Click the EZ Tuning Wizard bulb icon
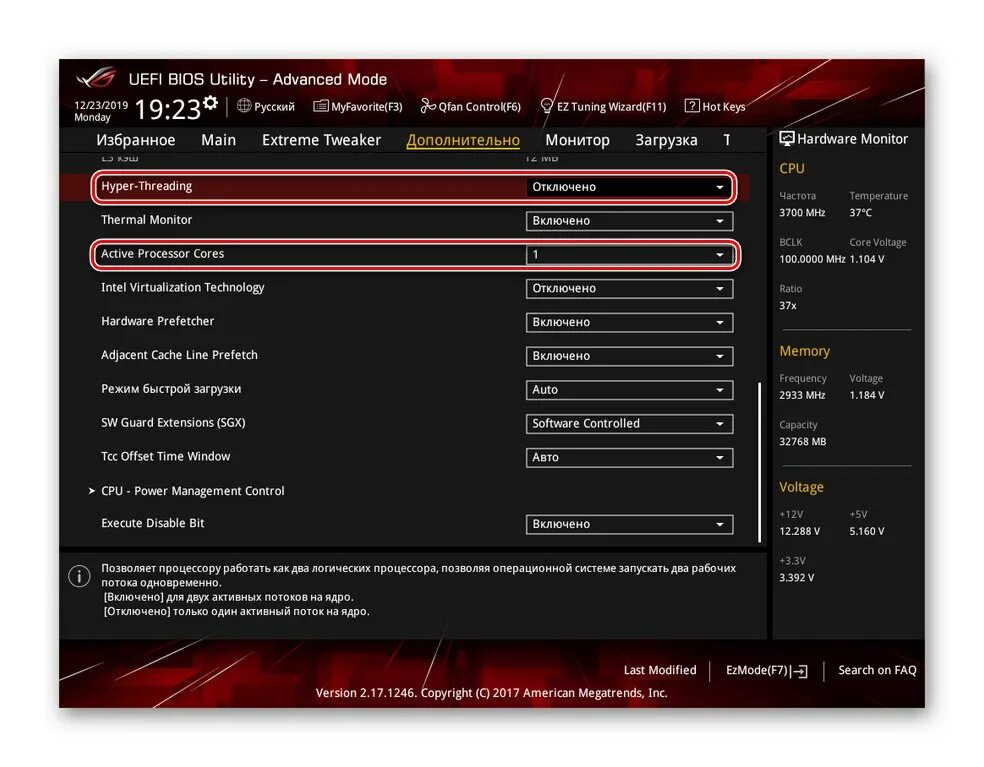984x767 pixels. click(x=547, y=105)
